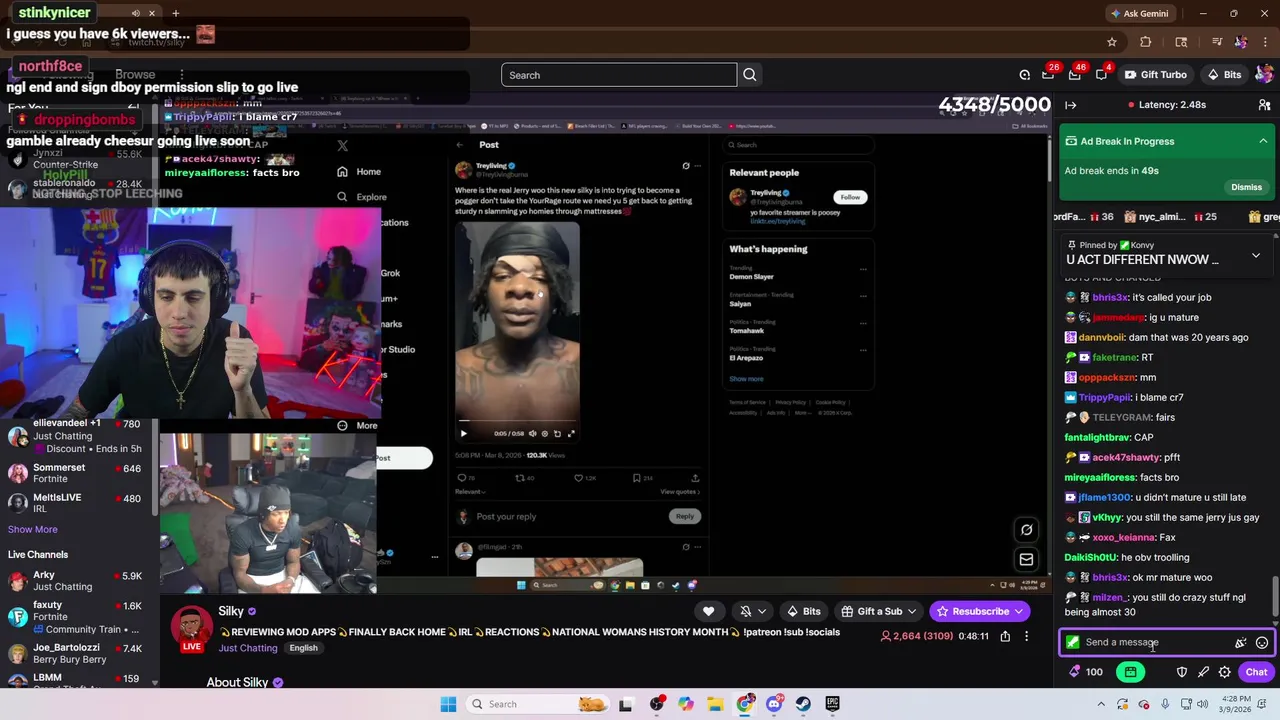Open the cheer Bits icon in chat box
1280x720 pixels.
[x=1241, y=643]
